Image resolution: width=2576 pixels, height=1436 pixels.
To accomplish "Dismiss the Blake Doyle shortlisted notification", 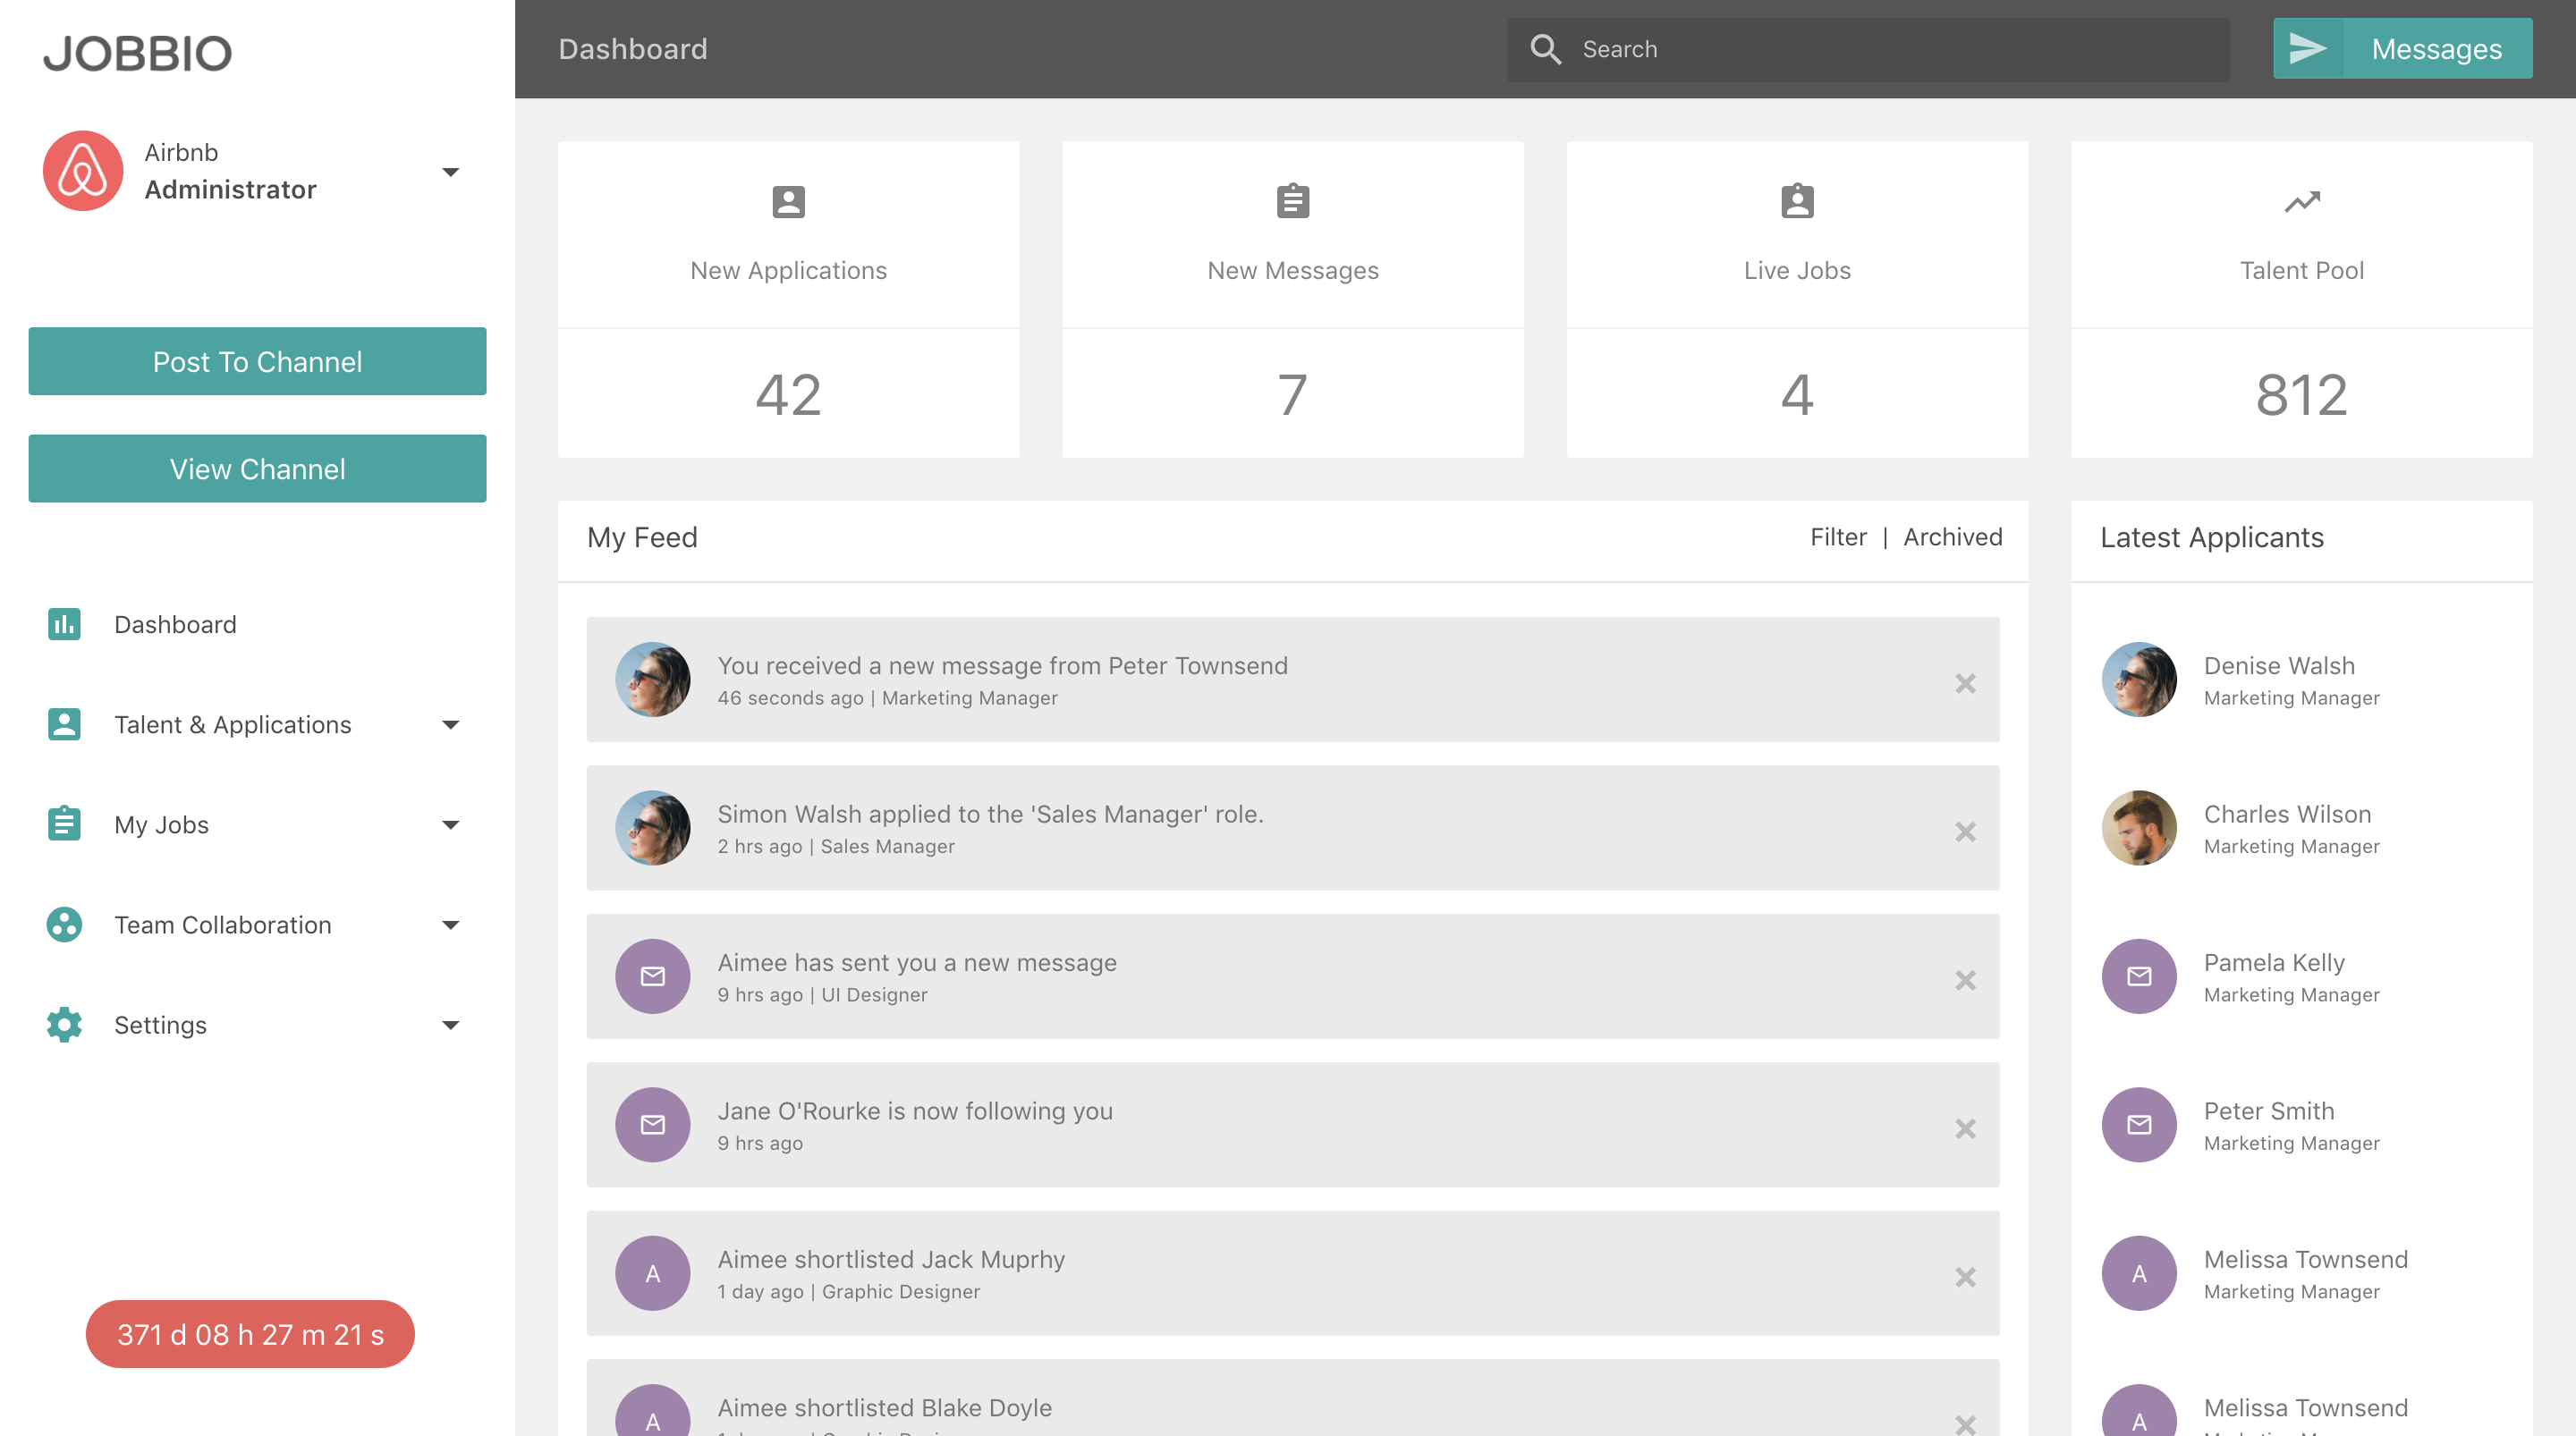I will tap(1965, 1424).
